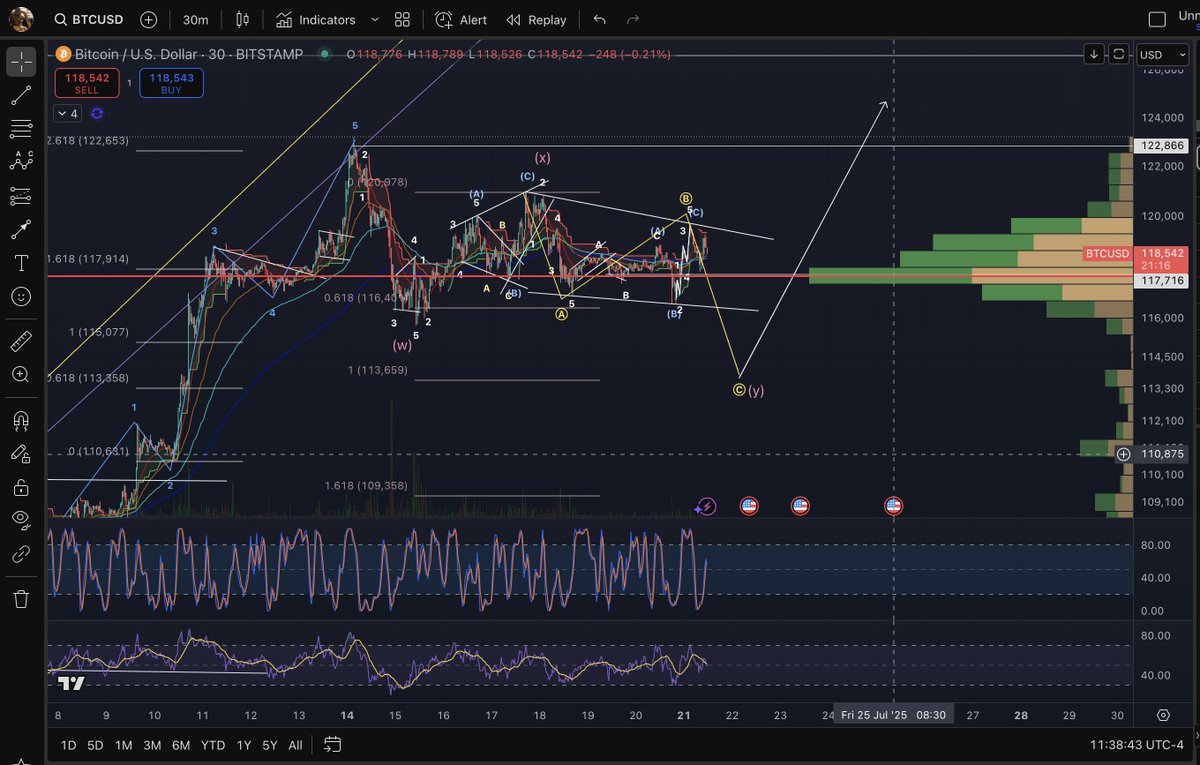Select the 1D time range
Screen dimensions: 1200x765
(68, 745)
